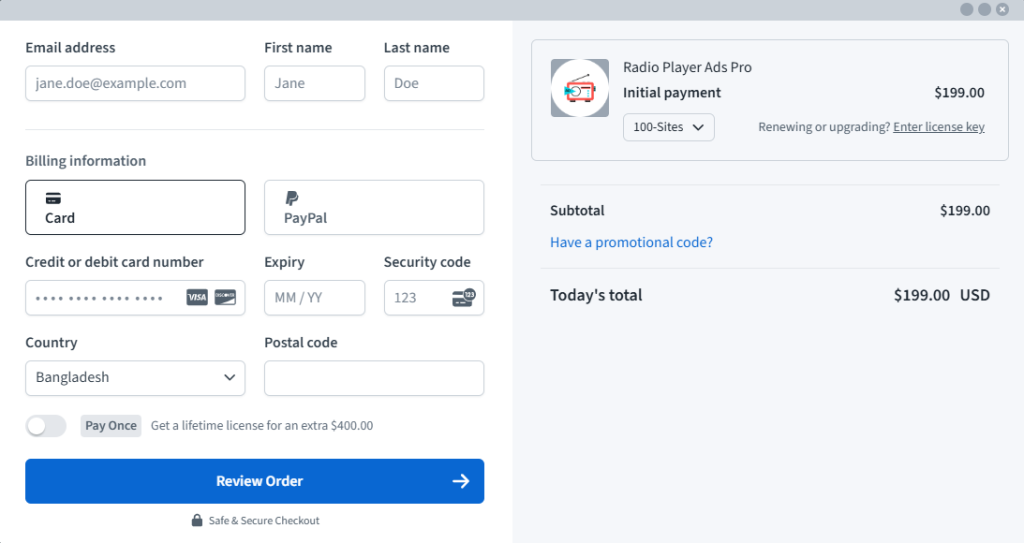
Task: Click the arrow on Review Order
Action: click(x=460, y=481)
